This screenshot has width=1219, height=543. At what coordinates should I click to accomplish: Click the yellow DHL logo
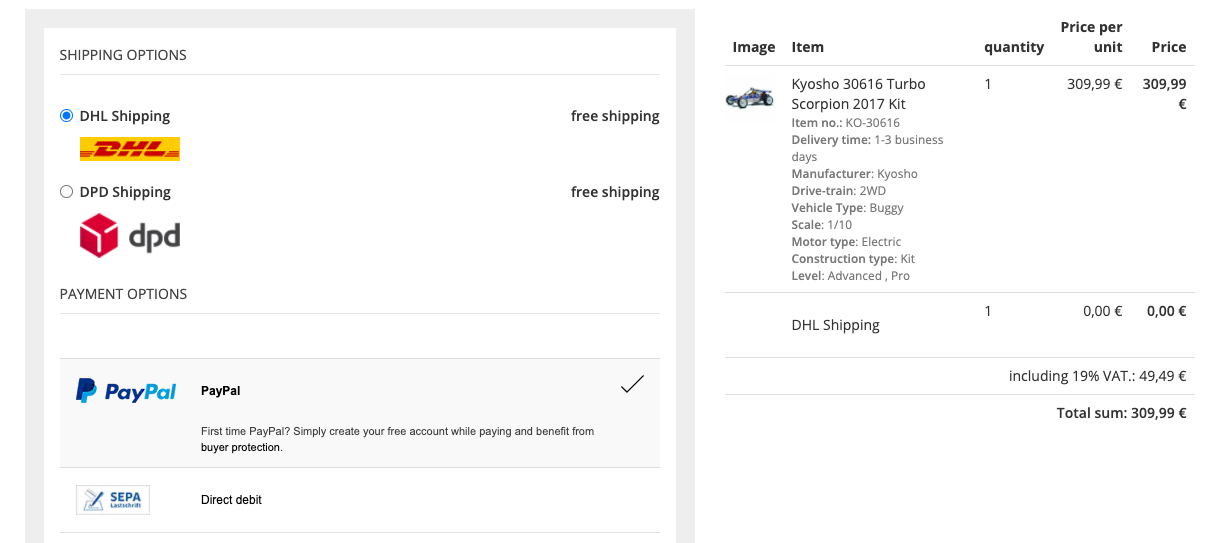click(x=129, y=150)
